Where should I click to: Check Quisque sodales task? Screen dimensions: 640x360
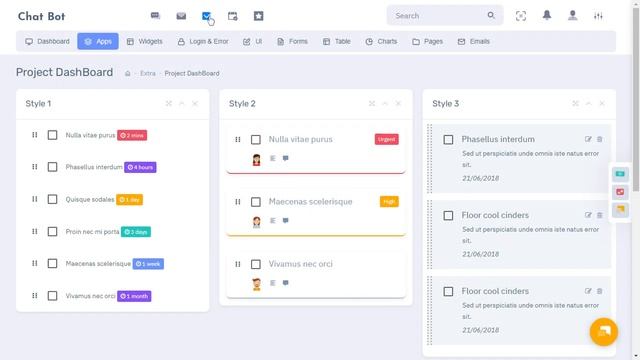point(52,199)
